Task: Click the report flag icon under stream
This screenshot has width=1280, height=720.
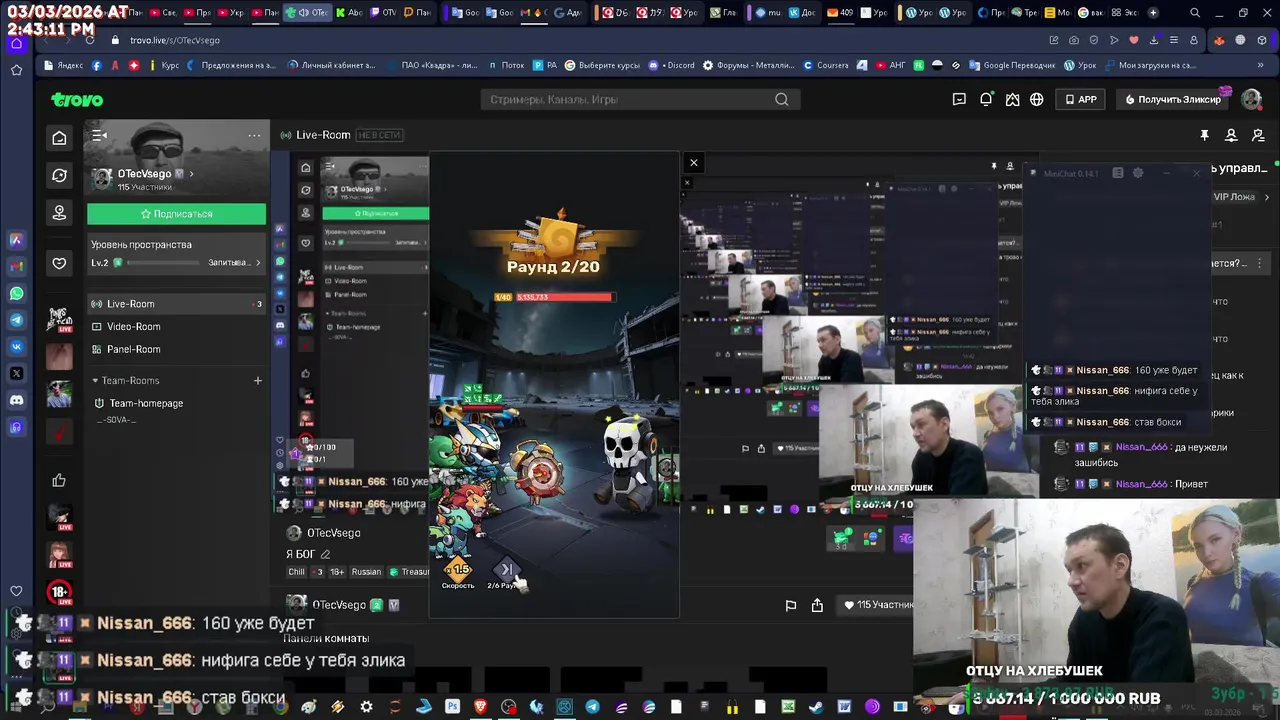Action: coord(791,605)
